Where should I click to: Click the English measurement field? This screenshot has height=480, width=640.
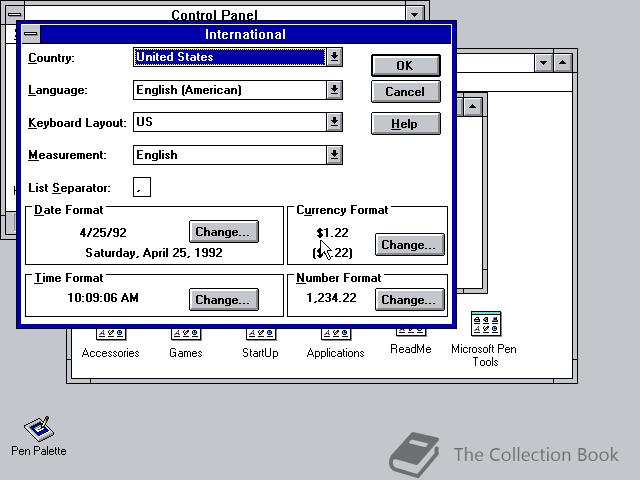pyautogui.click(x=230, y=155)
